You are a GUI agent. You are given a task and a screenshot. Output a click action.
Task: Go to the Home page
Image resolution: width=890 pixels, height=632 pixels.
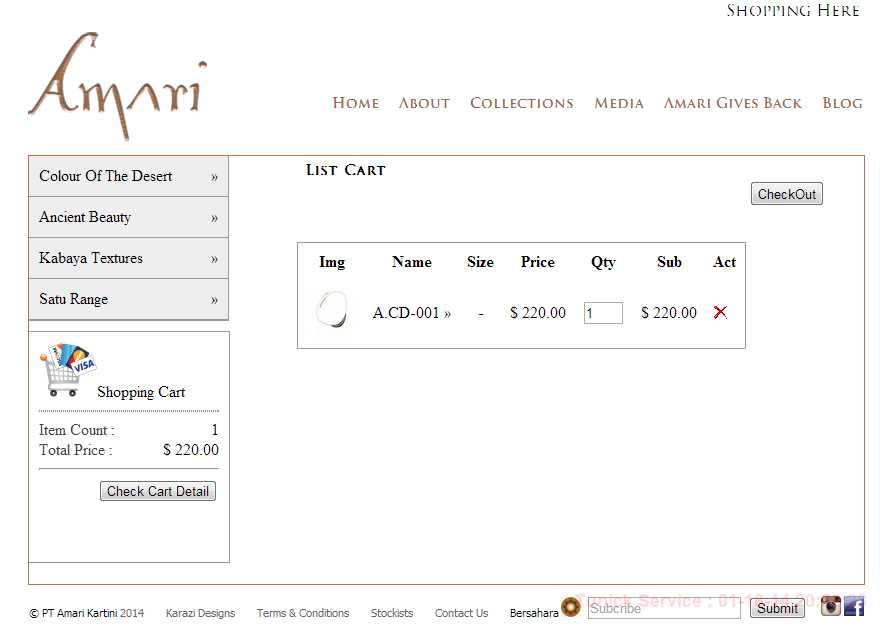pos(356,103)
